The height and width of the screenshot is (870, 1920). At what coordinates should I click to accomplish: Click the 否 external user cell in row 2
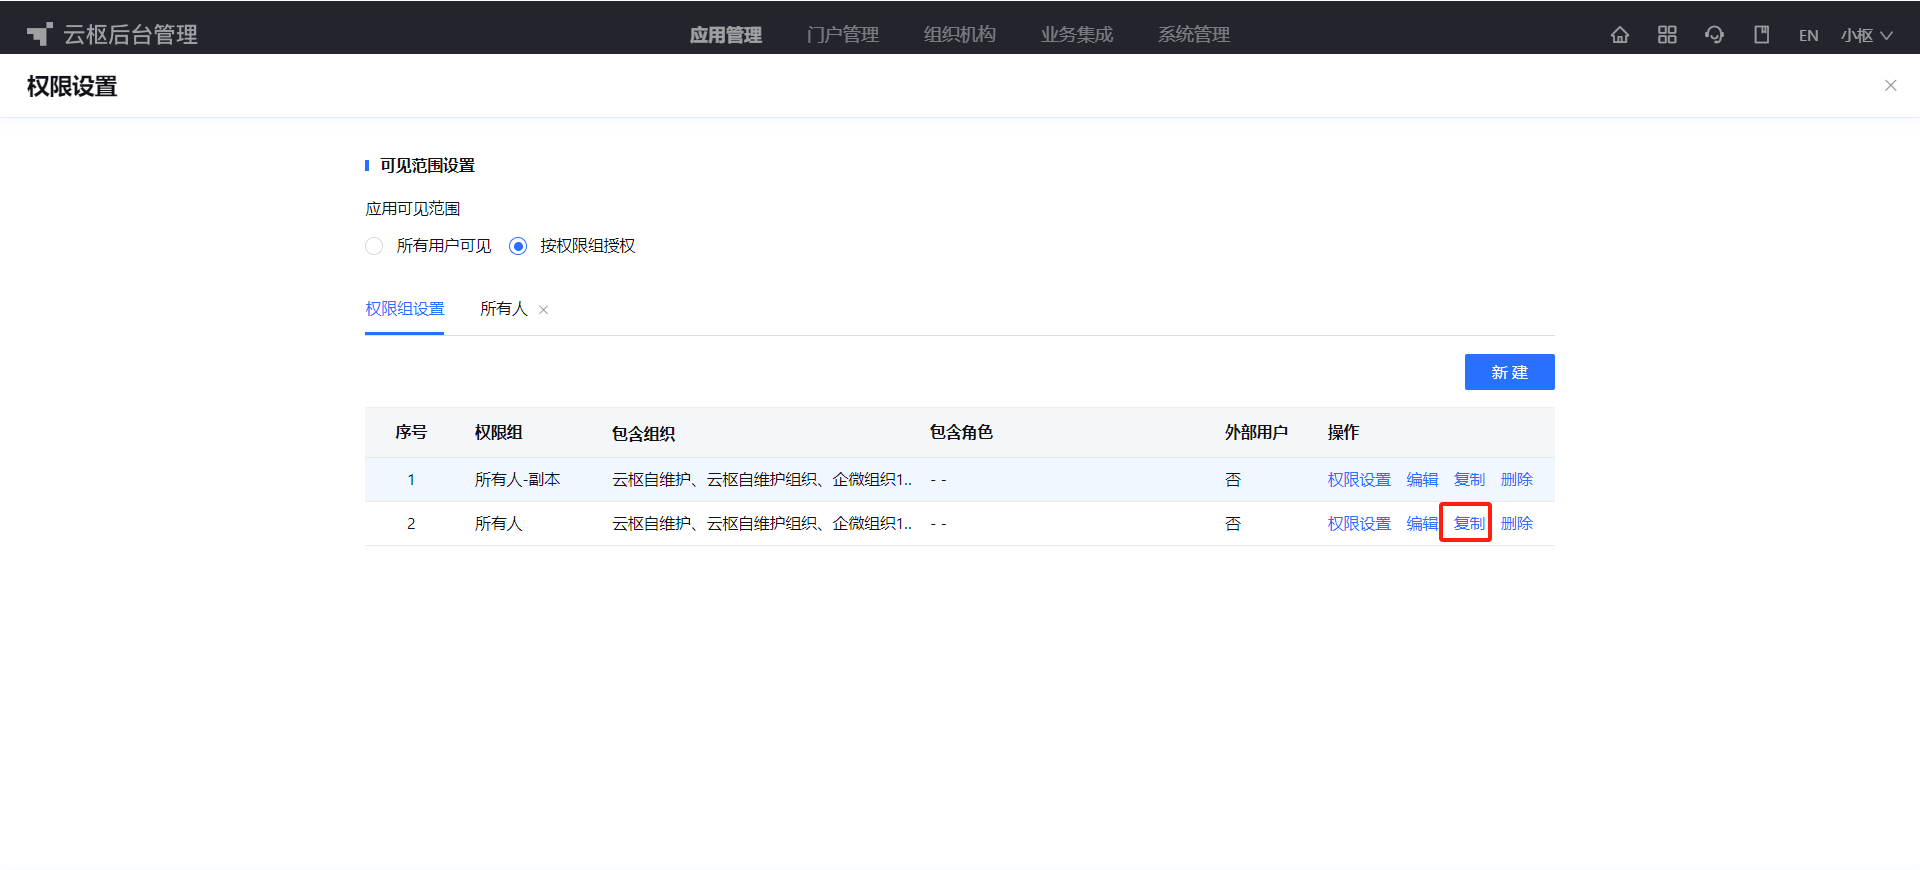[x=1233, y=524]
